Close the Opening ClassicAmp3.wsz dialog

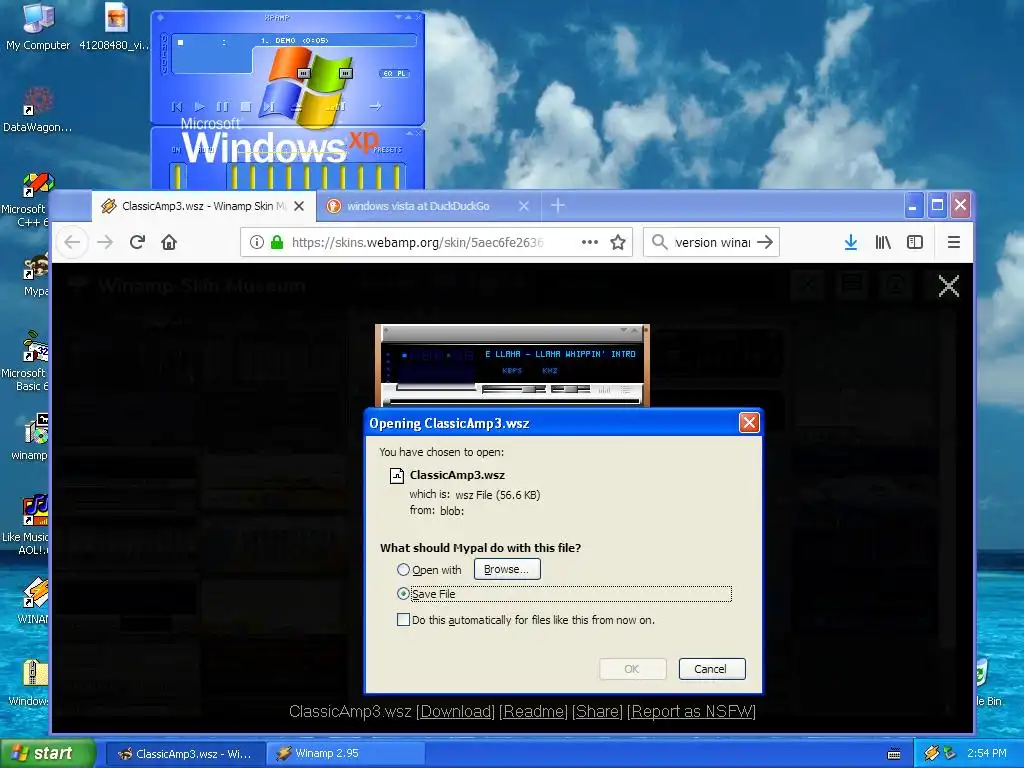coord(749,423)
